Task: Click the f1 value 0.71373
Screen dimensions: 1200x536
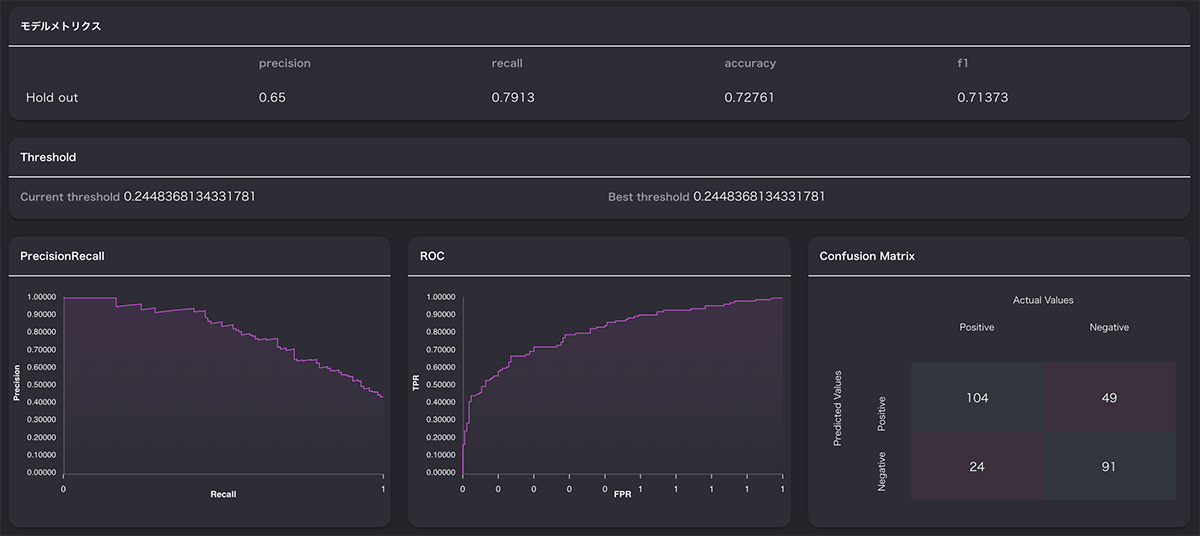Action: (x=981, y=98)
